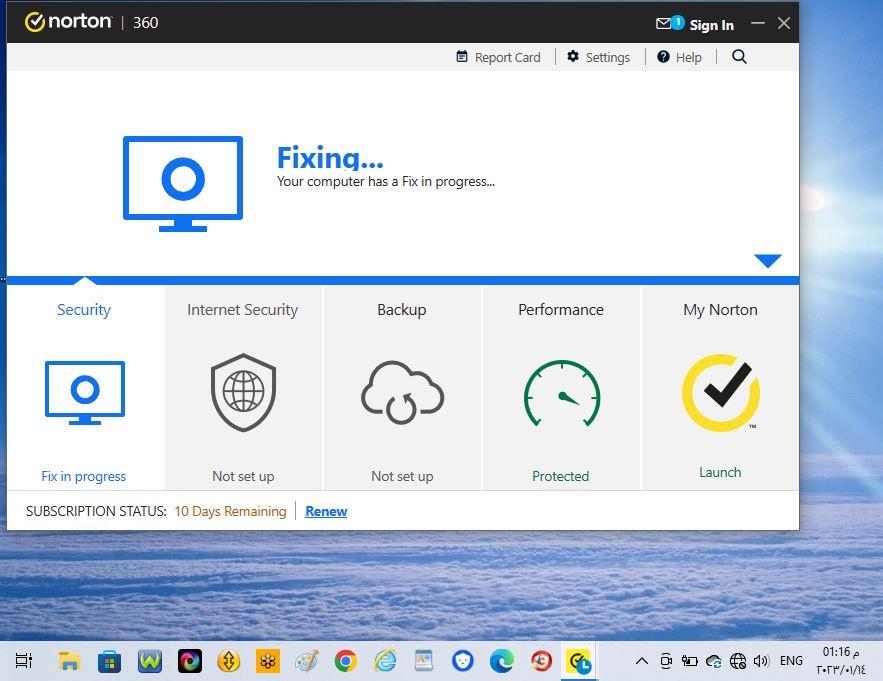Image resolution: width=883 pixels, height=681 pixels.
Task: Click the Sign In link
Action: pyautogui.click(x=711, y=25)
